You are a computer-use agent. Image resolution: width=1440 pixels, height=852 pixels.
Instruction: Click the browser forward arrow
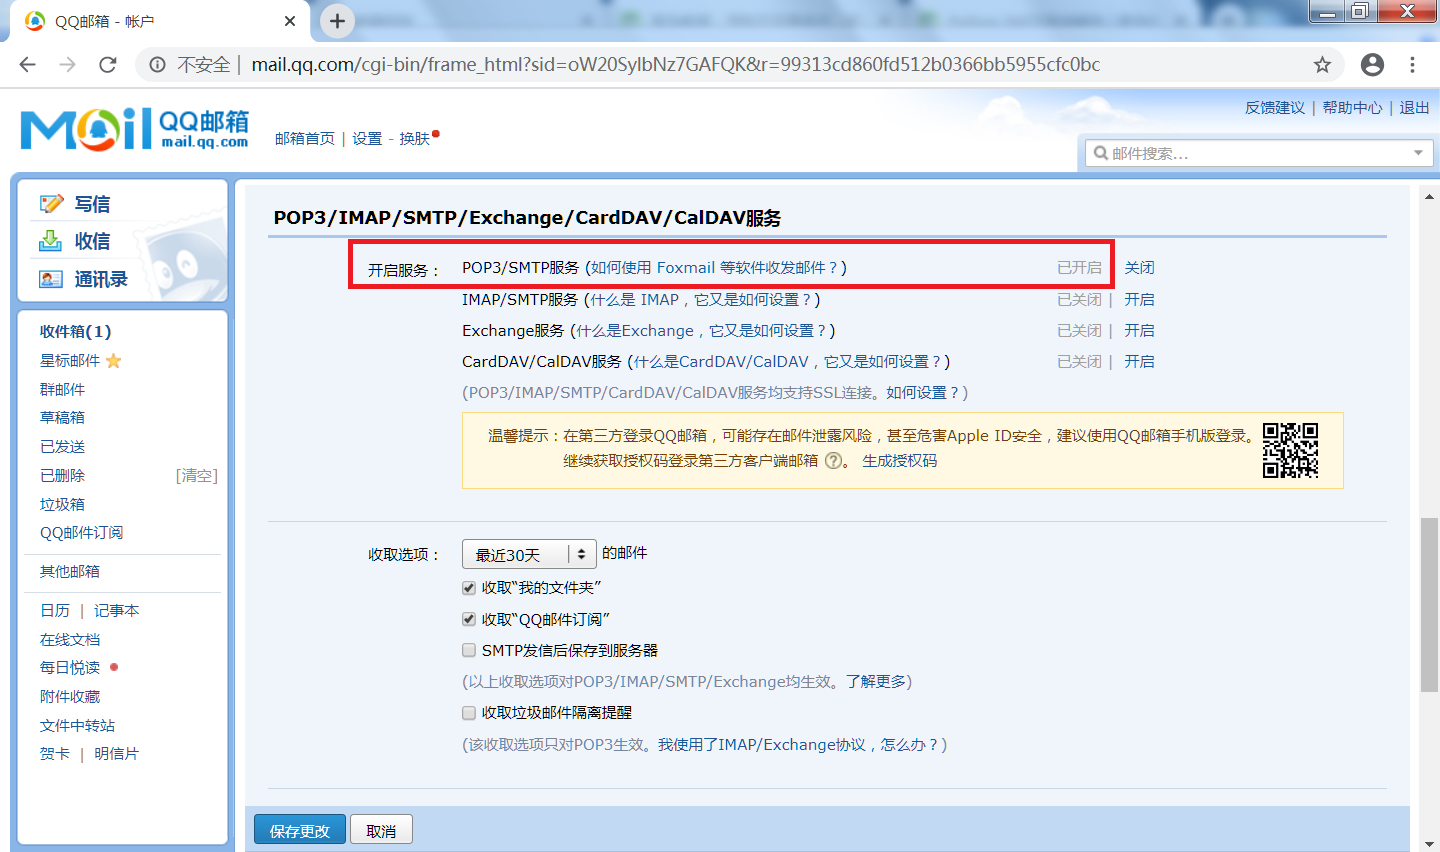coord(67,64)
